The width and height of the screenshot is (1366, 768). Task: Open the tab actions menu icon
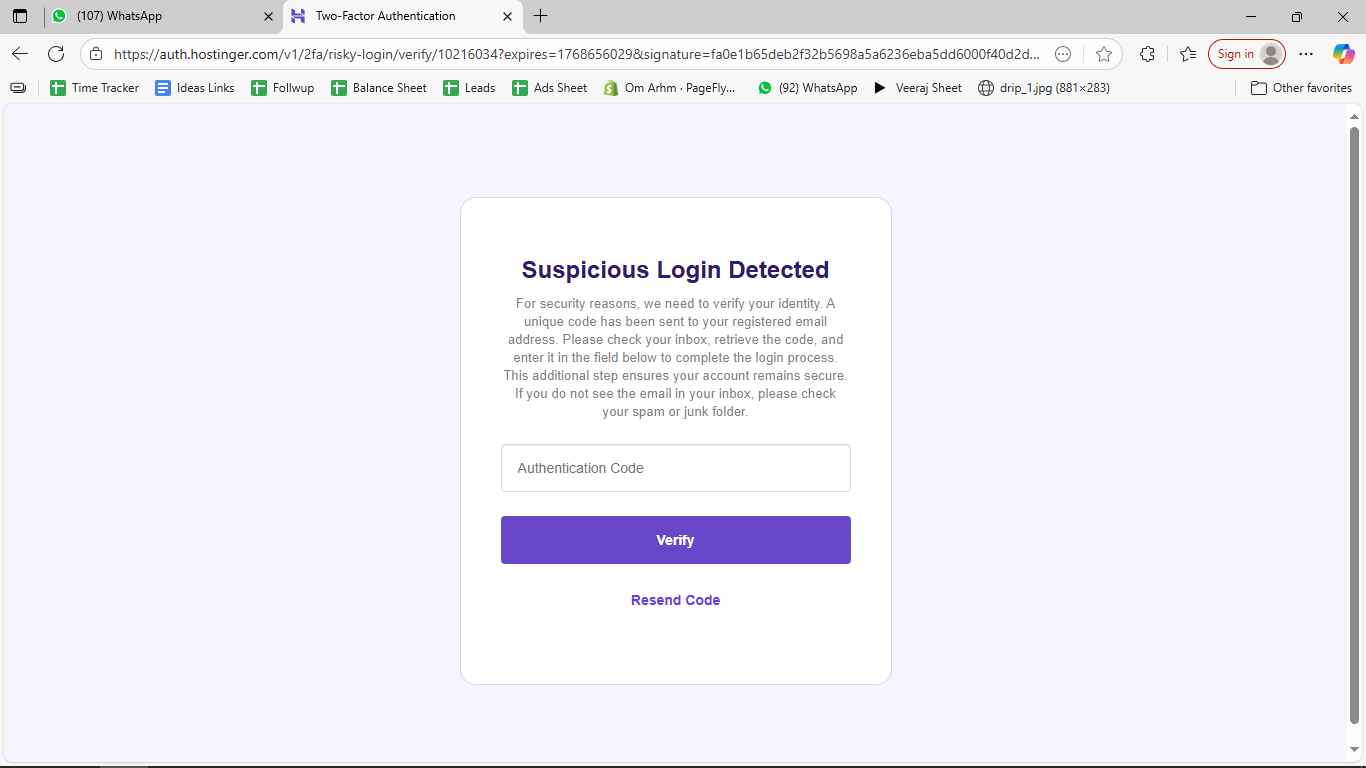(20, 16)
